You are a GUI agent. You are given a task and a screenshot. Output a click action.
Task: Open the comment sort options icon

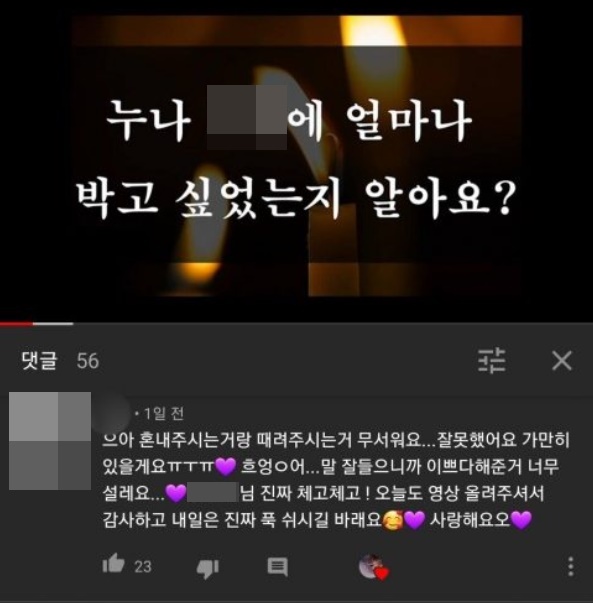point(492,360)
